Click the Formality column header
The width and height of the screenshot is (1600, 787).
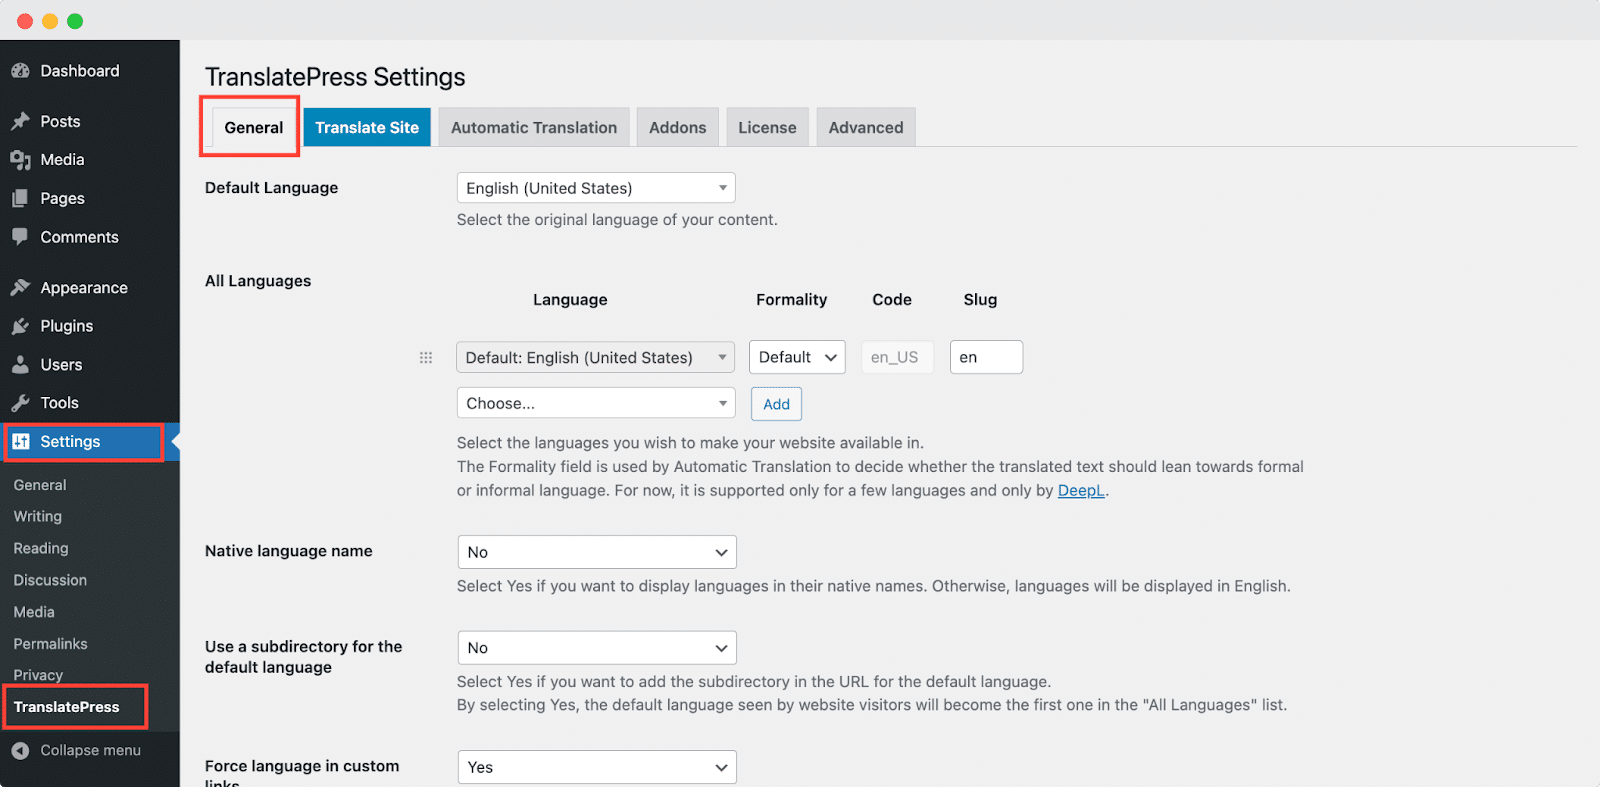791,299
